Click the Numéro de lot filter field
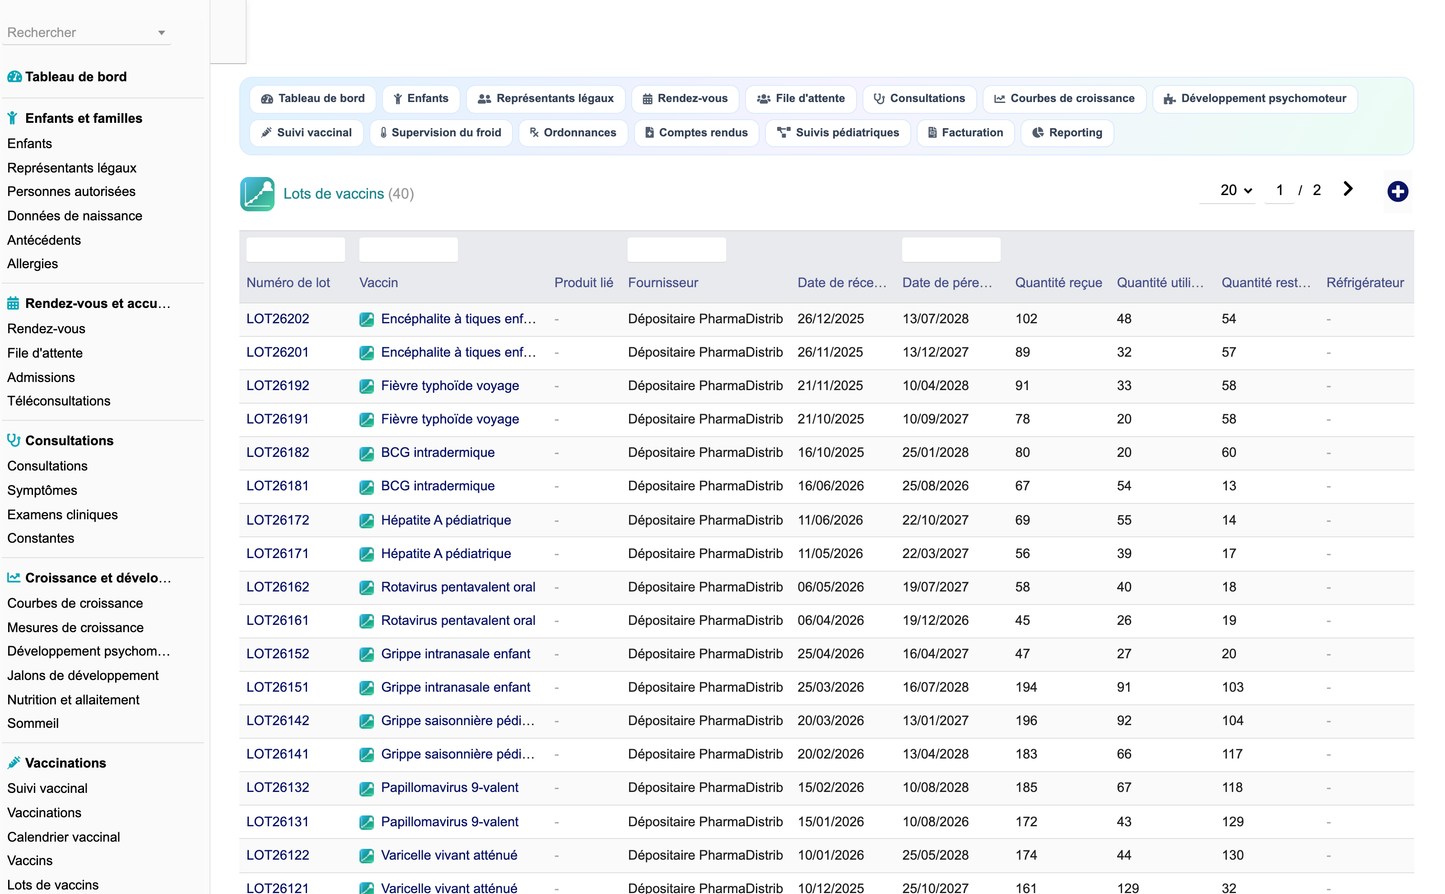Viewport: 1445px width, 894px height. point(296,250)
